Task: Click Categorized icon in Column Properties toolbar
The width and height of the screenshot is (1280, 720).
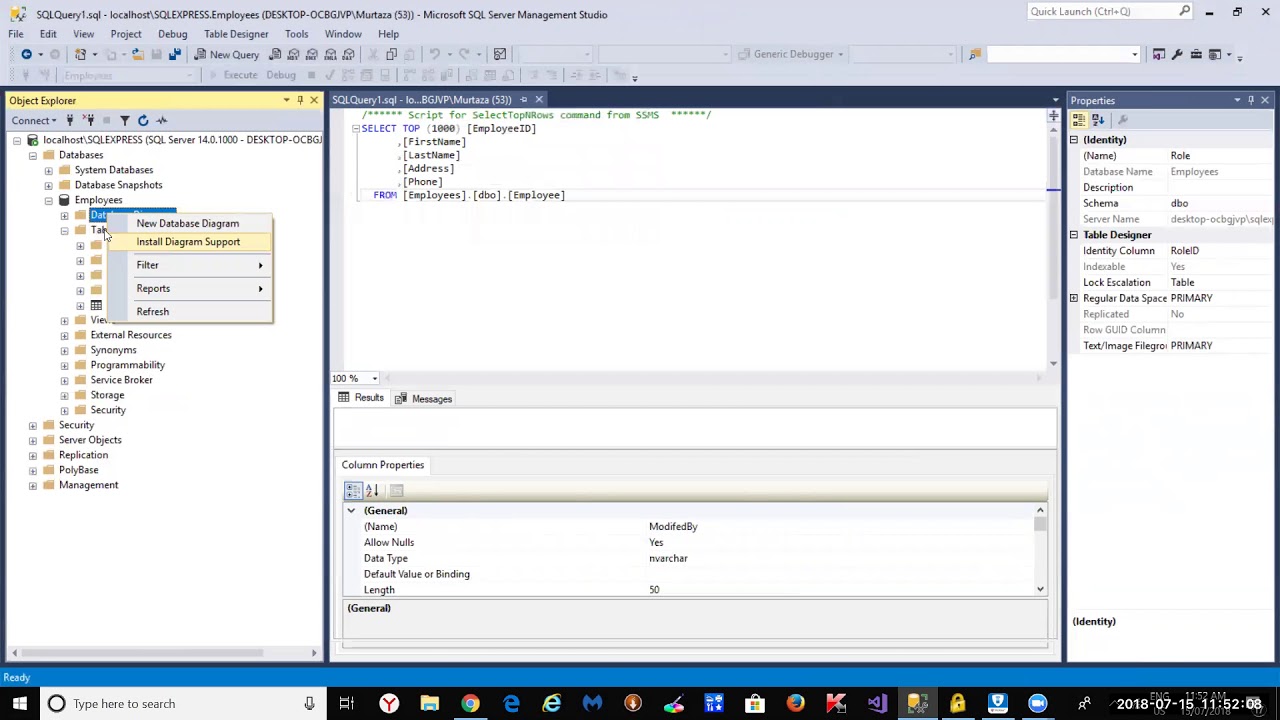Action: pyautogui.click(x=353, y=490)
